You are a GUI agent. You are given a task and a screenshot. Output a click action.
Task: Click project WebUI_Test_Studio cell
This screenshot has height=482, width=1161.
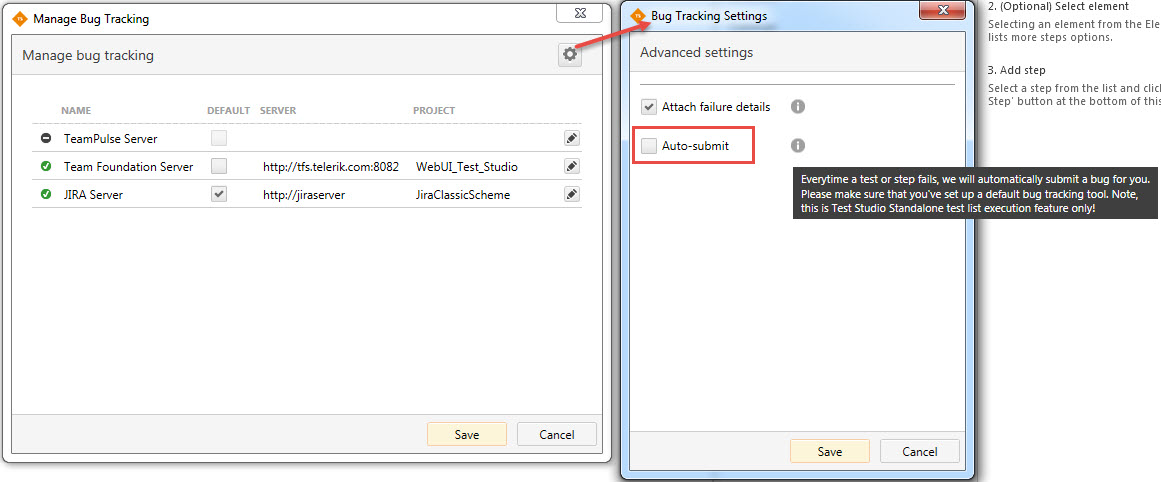coord(466,167)
